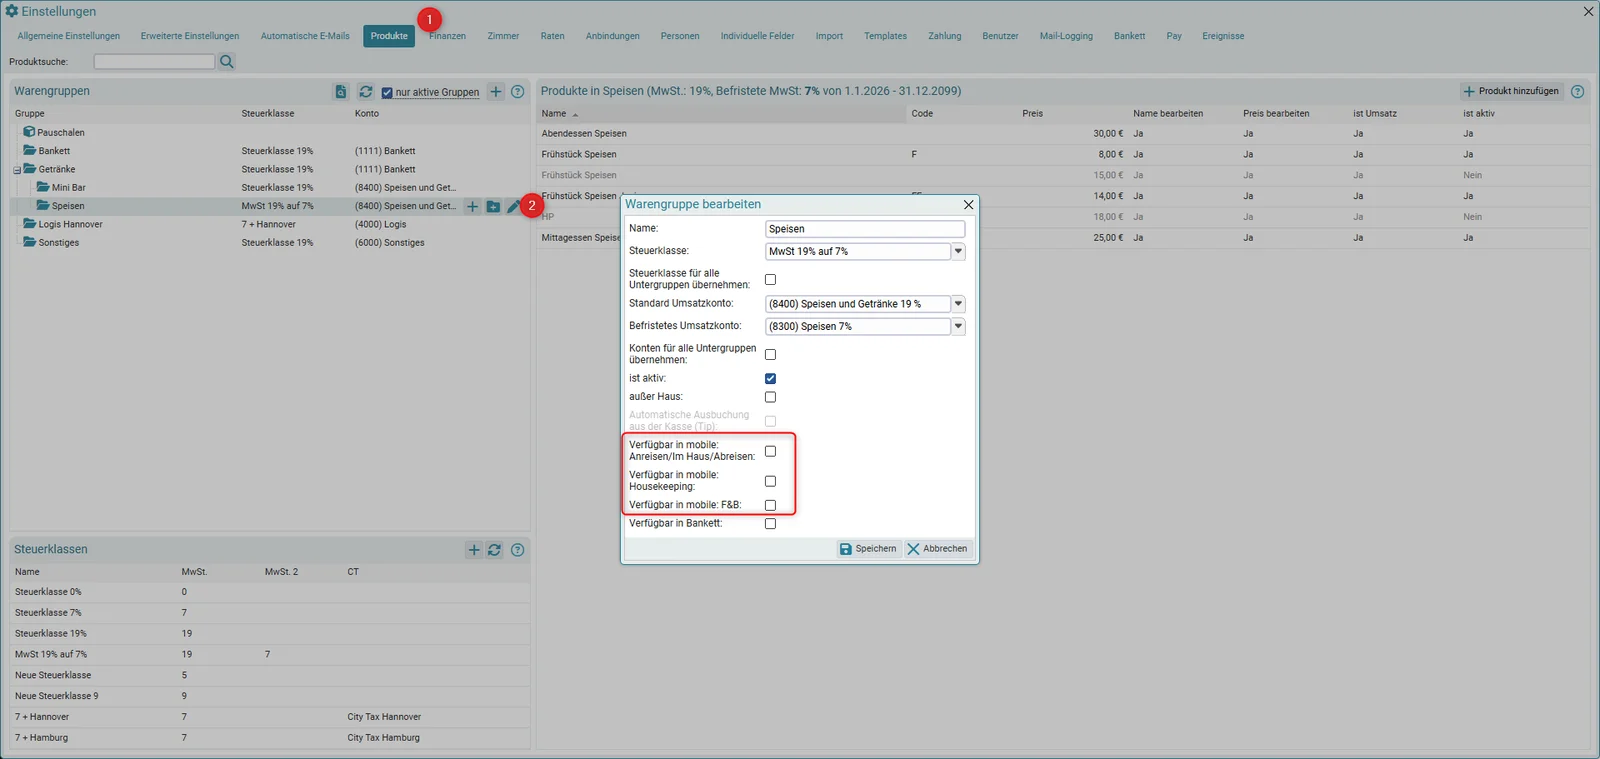
Task: Select the Logis Hannover folder icon
Action: 30,224
